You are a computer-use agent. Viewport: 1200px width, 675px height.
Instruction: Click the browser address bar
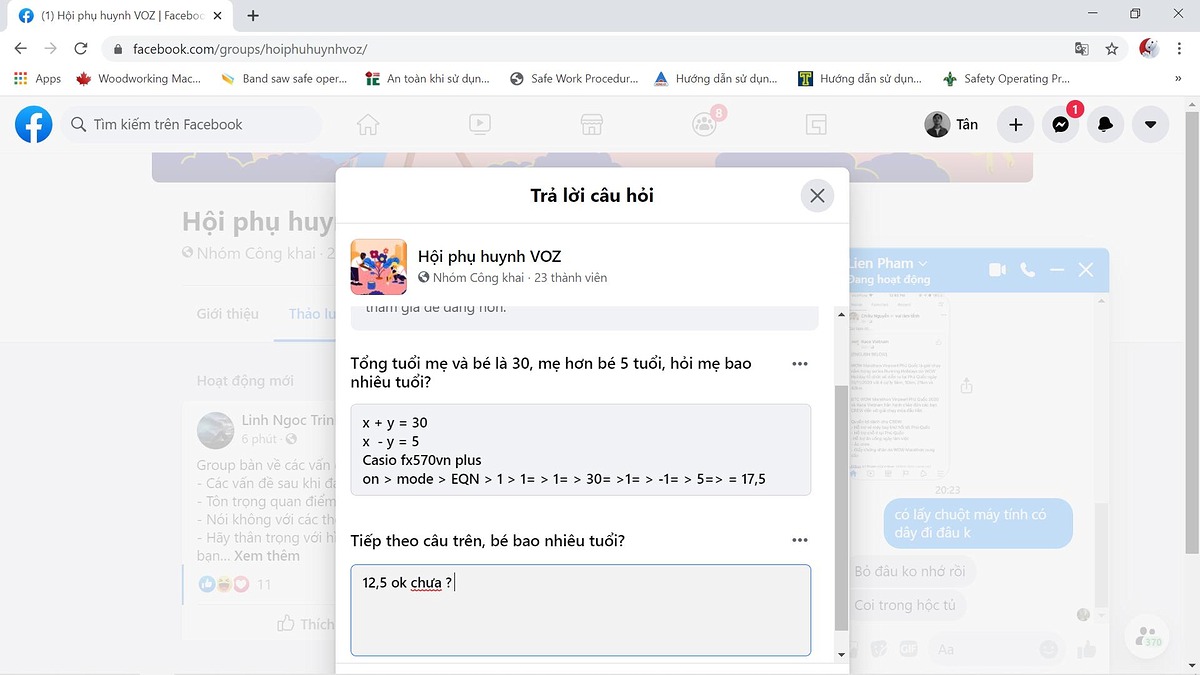(x=590, y=48)
